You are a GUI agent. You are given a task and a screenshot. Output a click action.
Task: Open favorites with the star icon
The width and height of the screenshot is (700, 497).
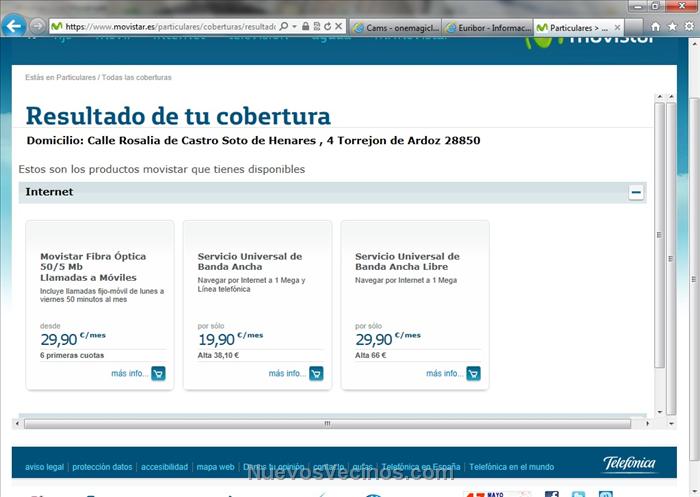point(672,27)
